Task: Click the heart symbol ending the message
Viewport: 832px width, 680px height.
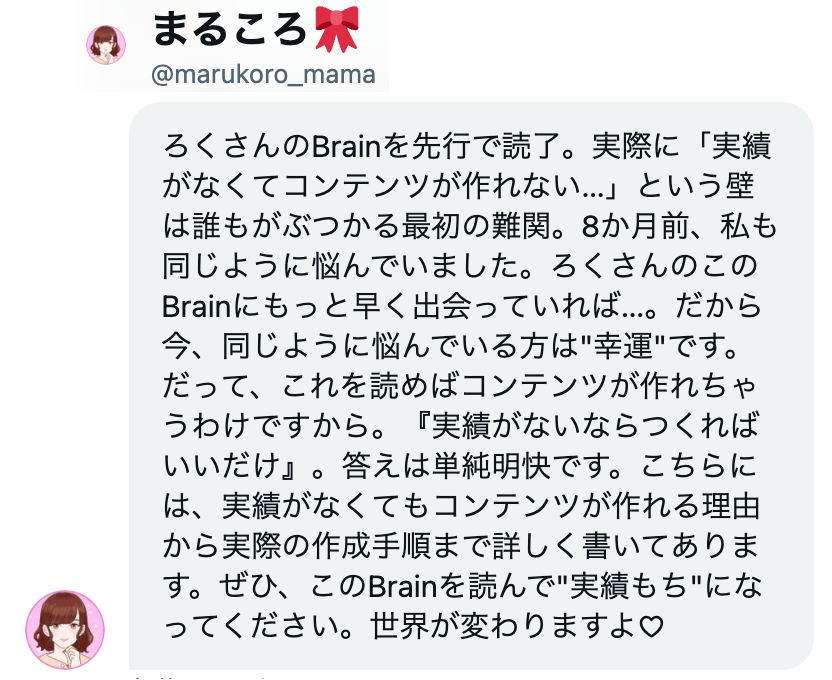Action: tap(652, 626)
